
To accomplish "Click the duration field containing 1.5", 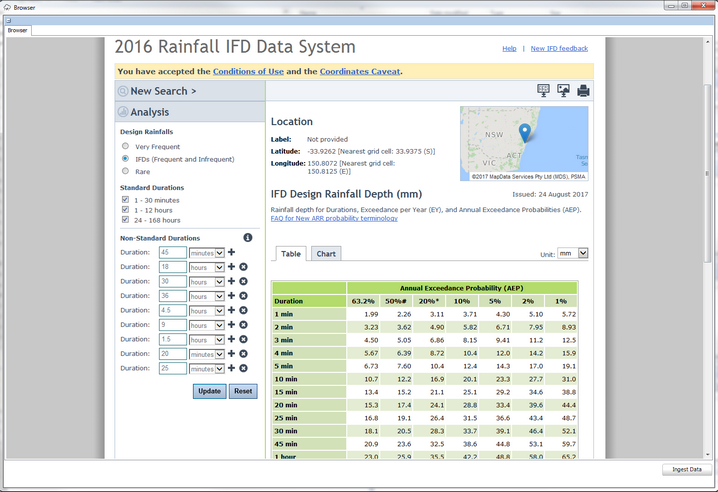I will point(172,340).
